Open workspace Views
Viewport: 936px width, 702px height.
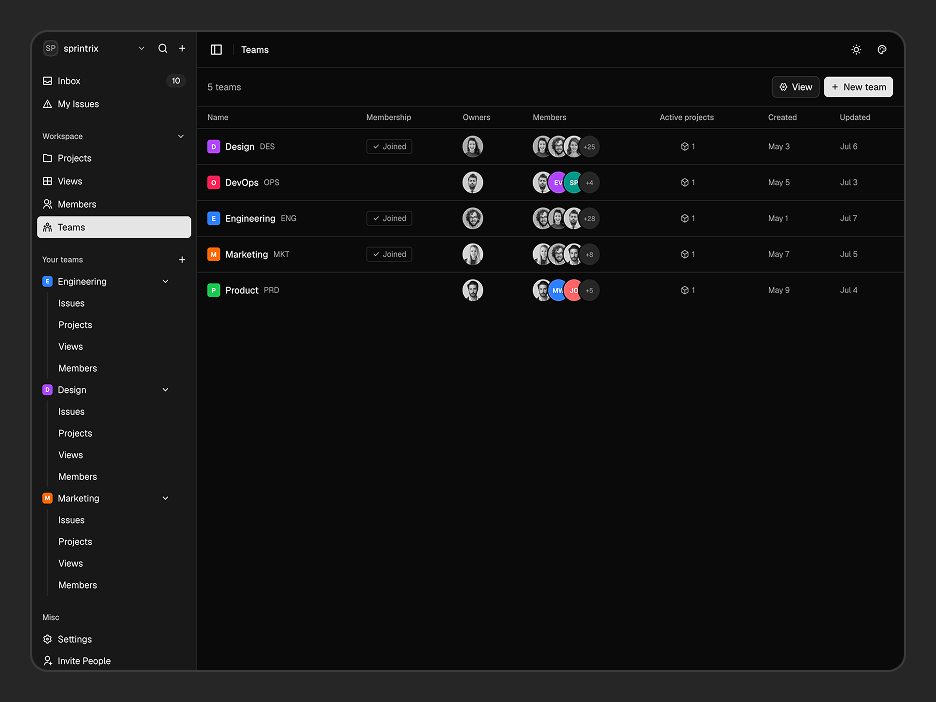(114, 181)
